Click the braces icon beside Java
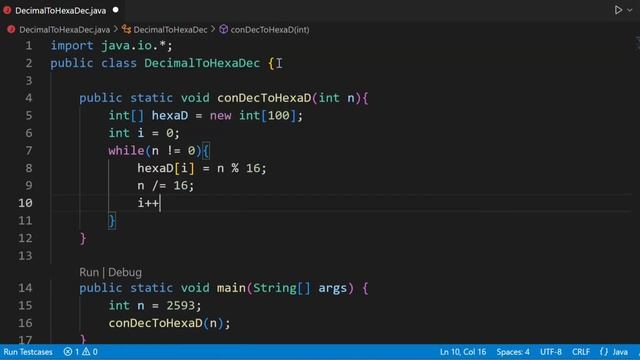640x360 pixels. 604,352
